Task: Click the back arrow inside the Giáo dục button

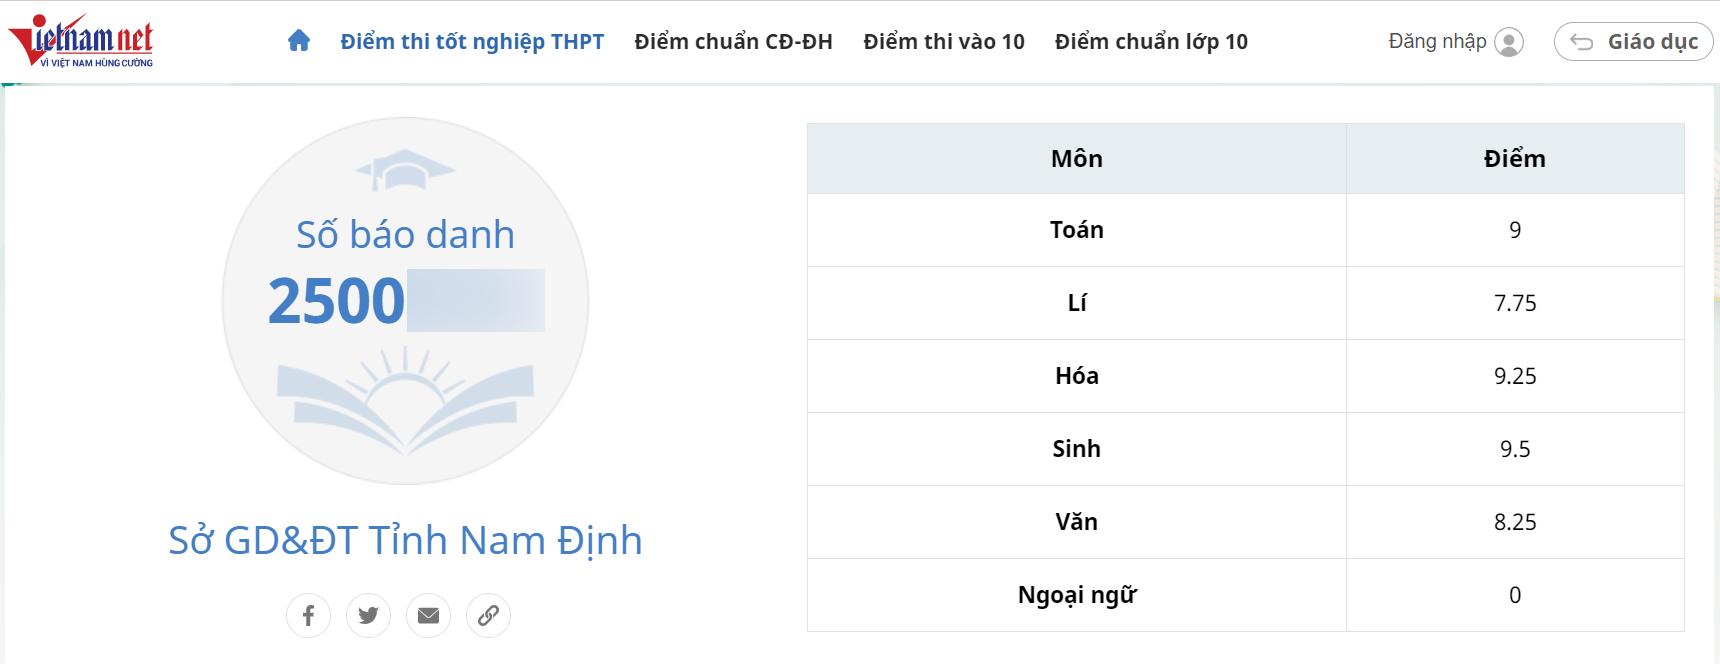Action: pos(1580,41)
